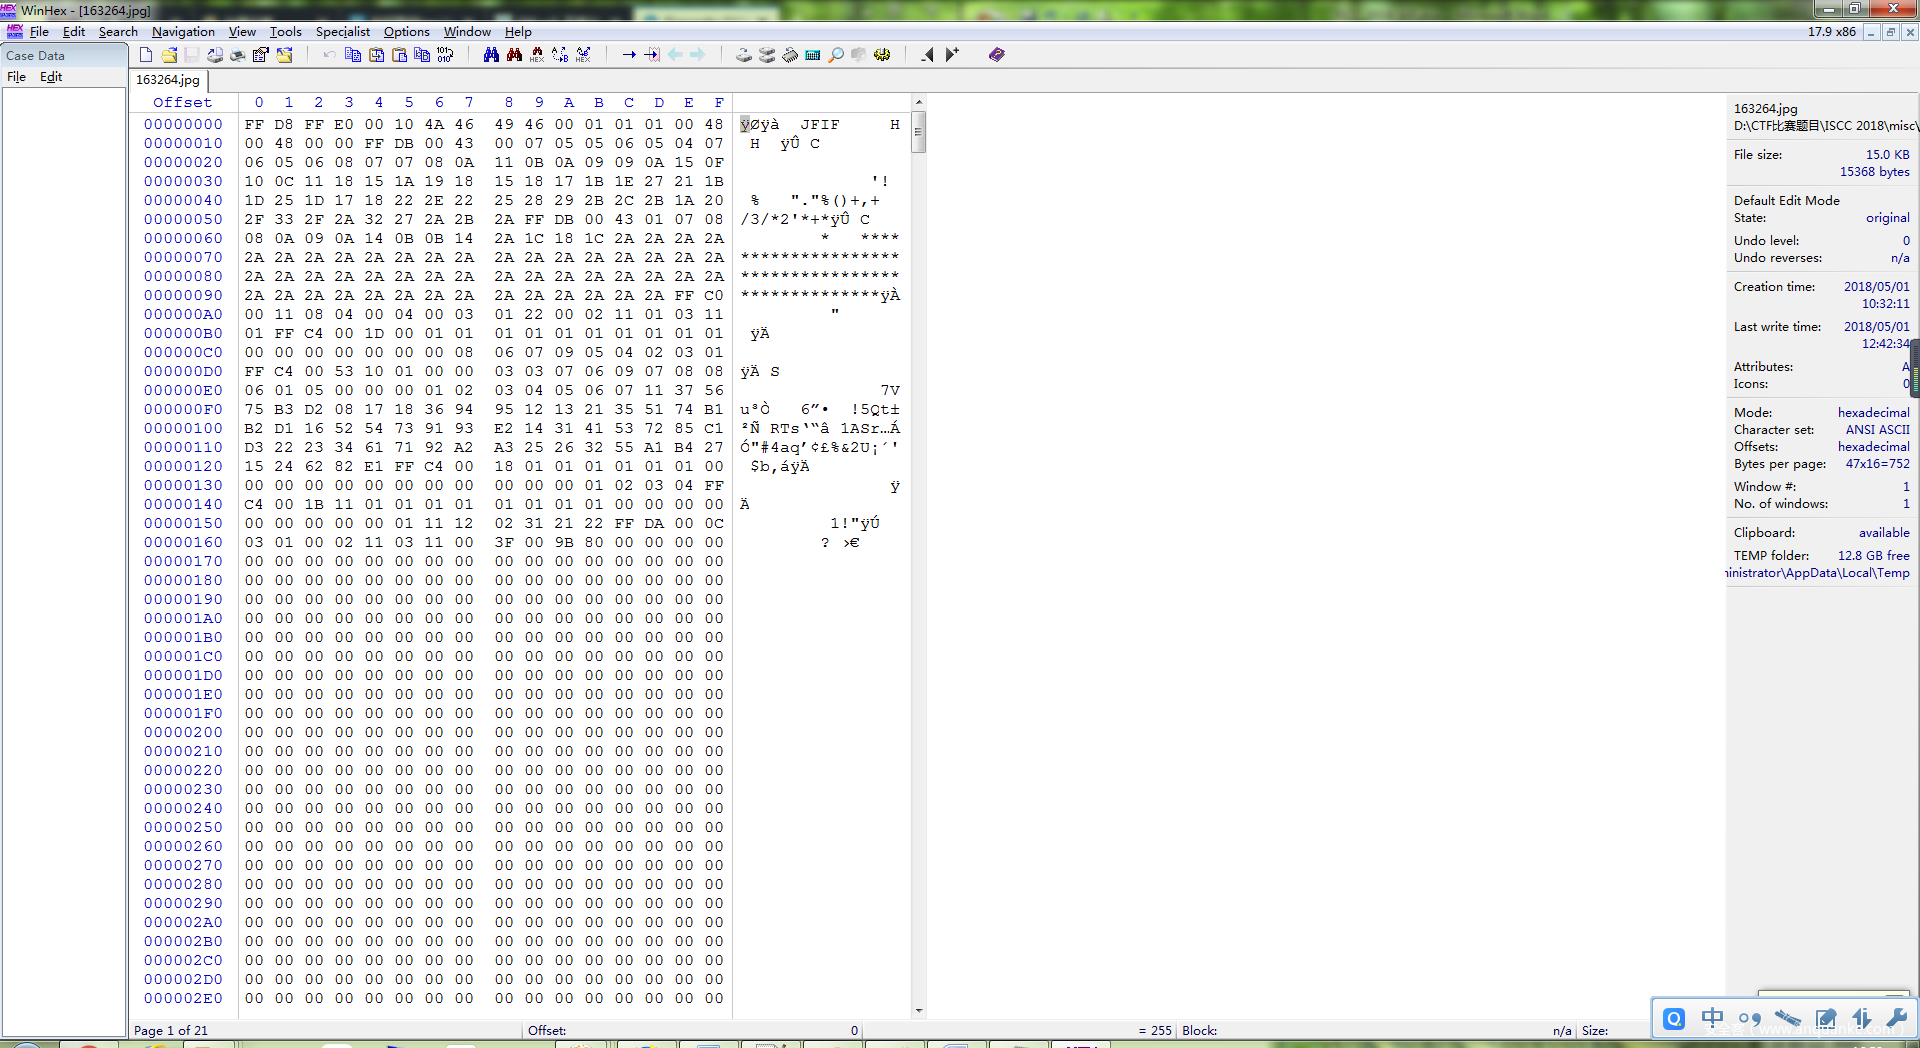Click the 'ANSI ASCII' character set value
The height and width of the screenshot is (1048, 1920).
(1877, 430)
